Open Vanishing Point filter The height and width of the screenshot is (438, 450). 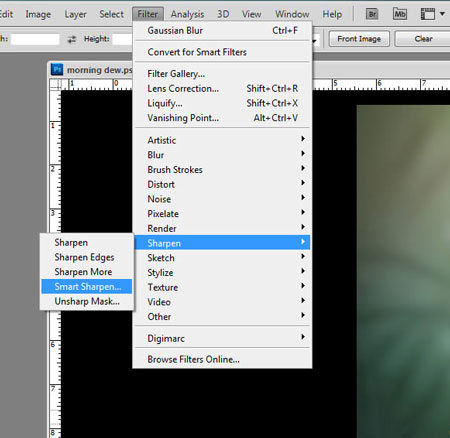click(x=222, y=118)
